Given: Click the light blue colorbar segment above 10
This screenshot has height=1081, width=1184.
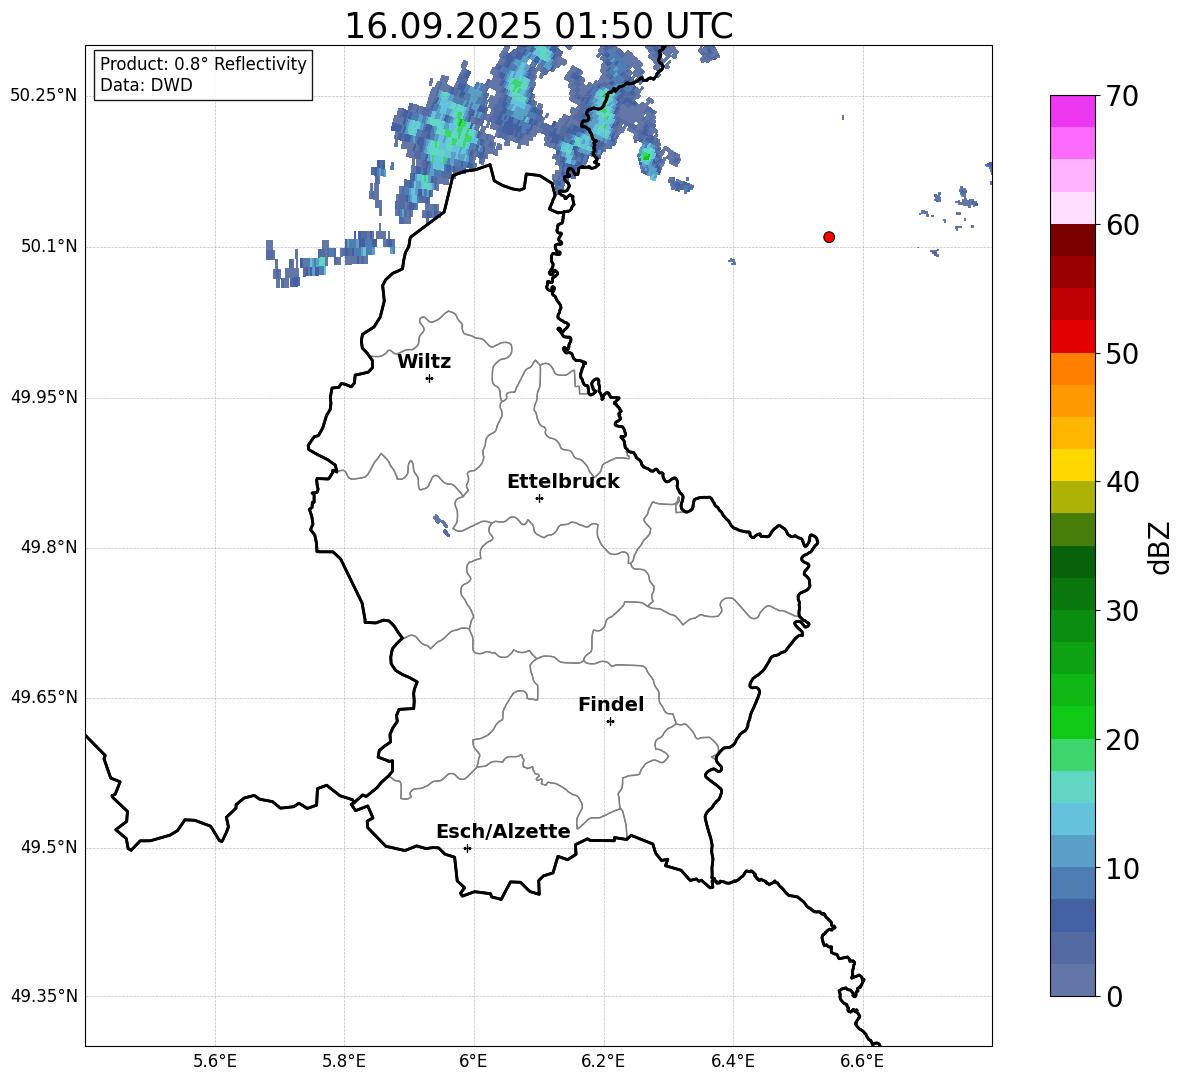Looking at the screenshot, I should pyautogui.click(x=1073, y=819).
